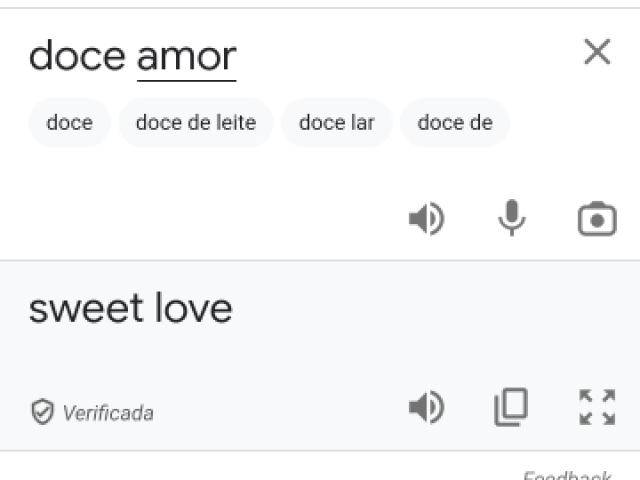640x480 pixels.
Task: Click the word "love" in the translation
Action: (193, 308)
